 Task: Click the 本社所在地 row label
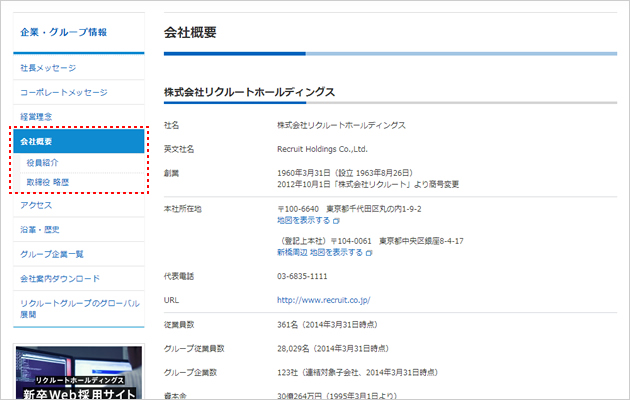[x=183, y=209]
